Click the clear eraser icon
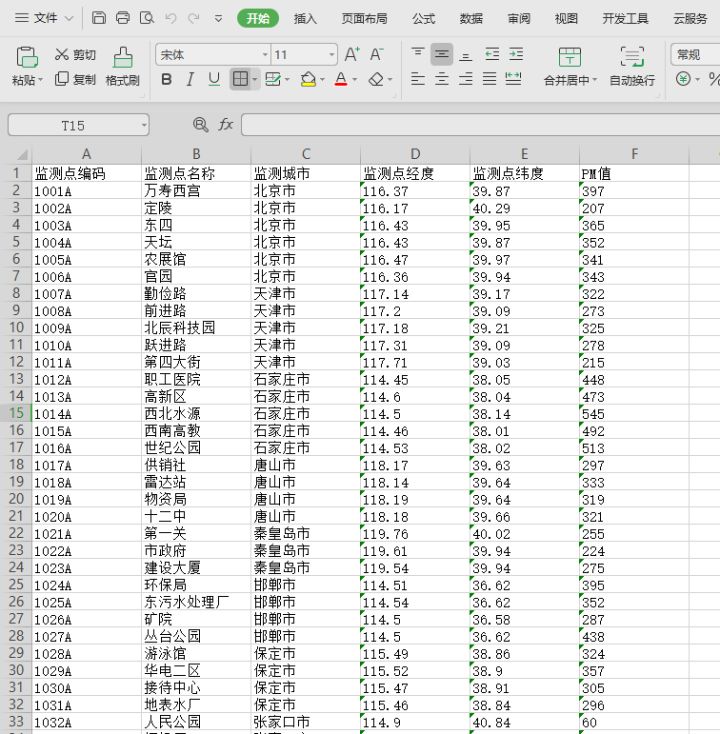 click(x=376, y=79)
